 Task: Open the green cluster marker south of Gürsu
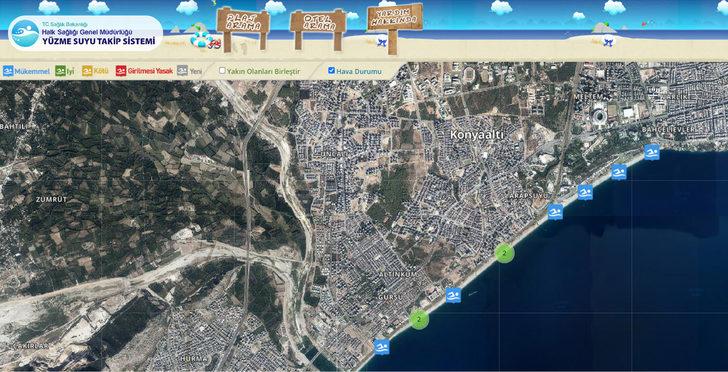[419, 320]
